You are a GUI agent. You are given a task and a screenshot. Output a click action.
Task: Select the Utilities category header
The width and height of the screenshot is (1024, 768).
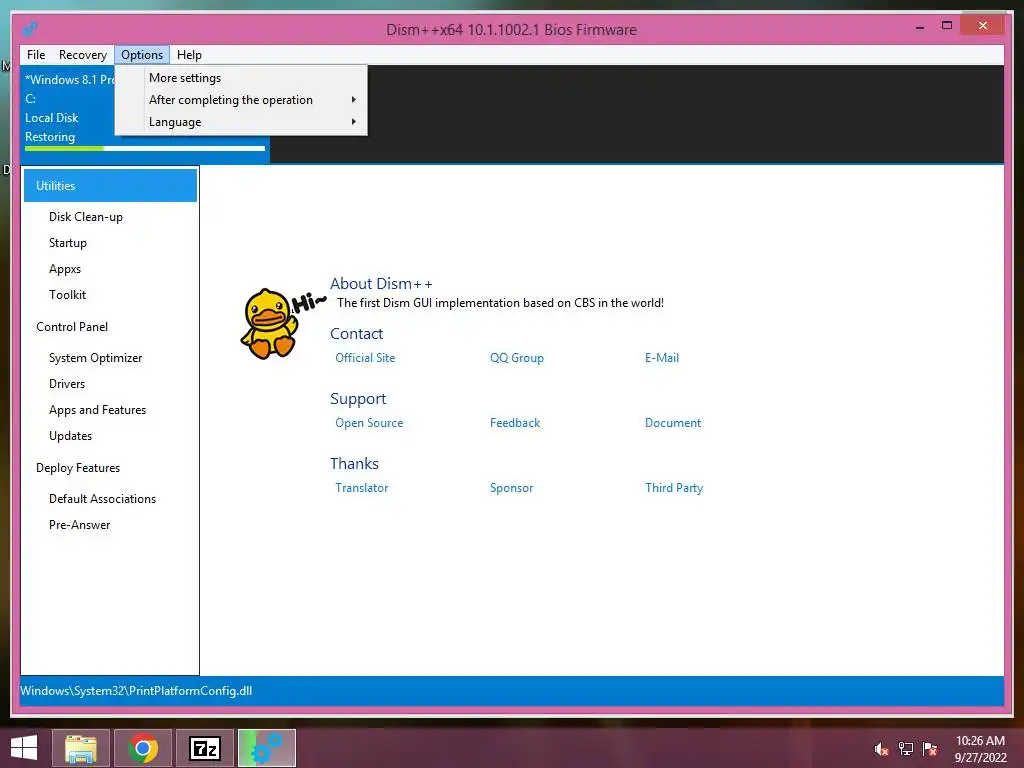[x=110, y=185]
